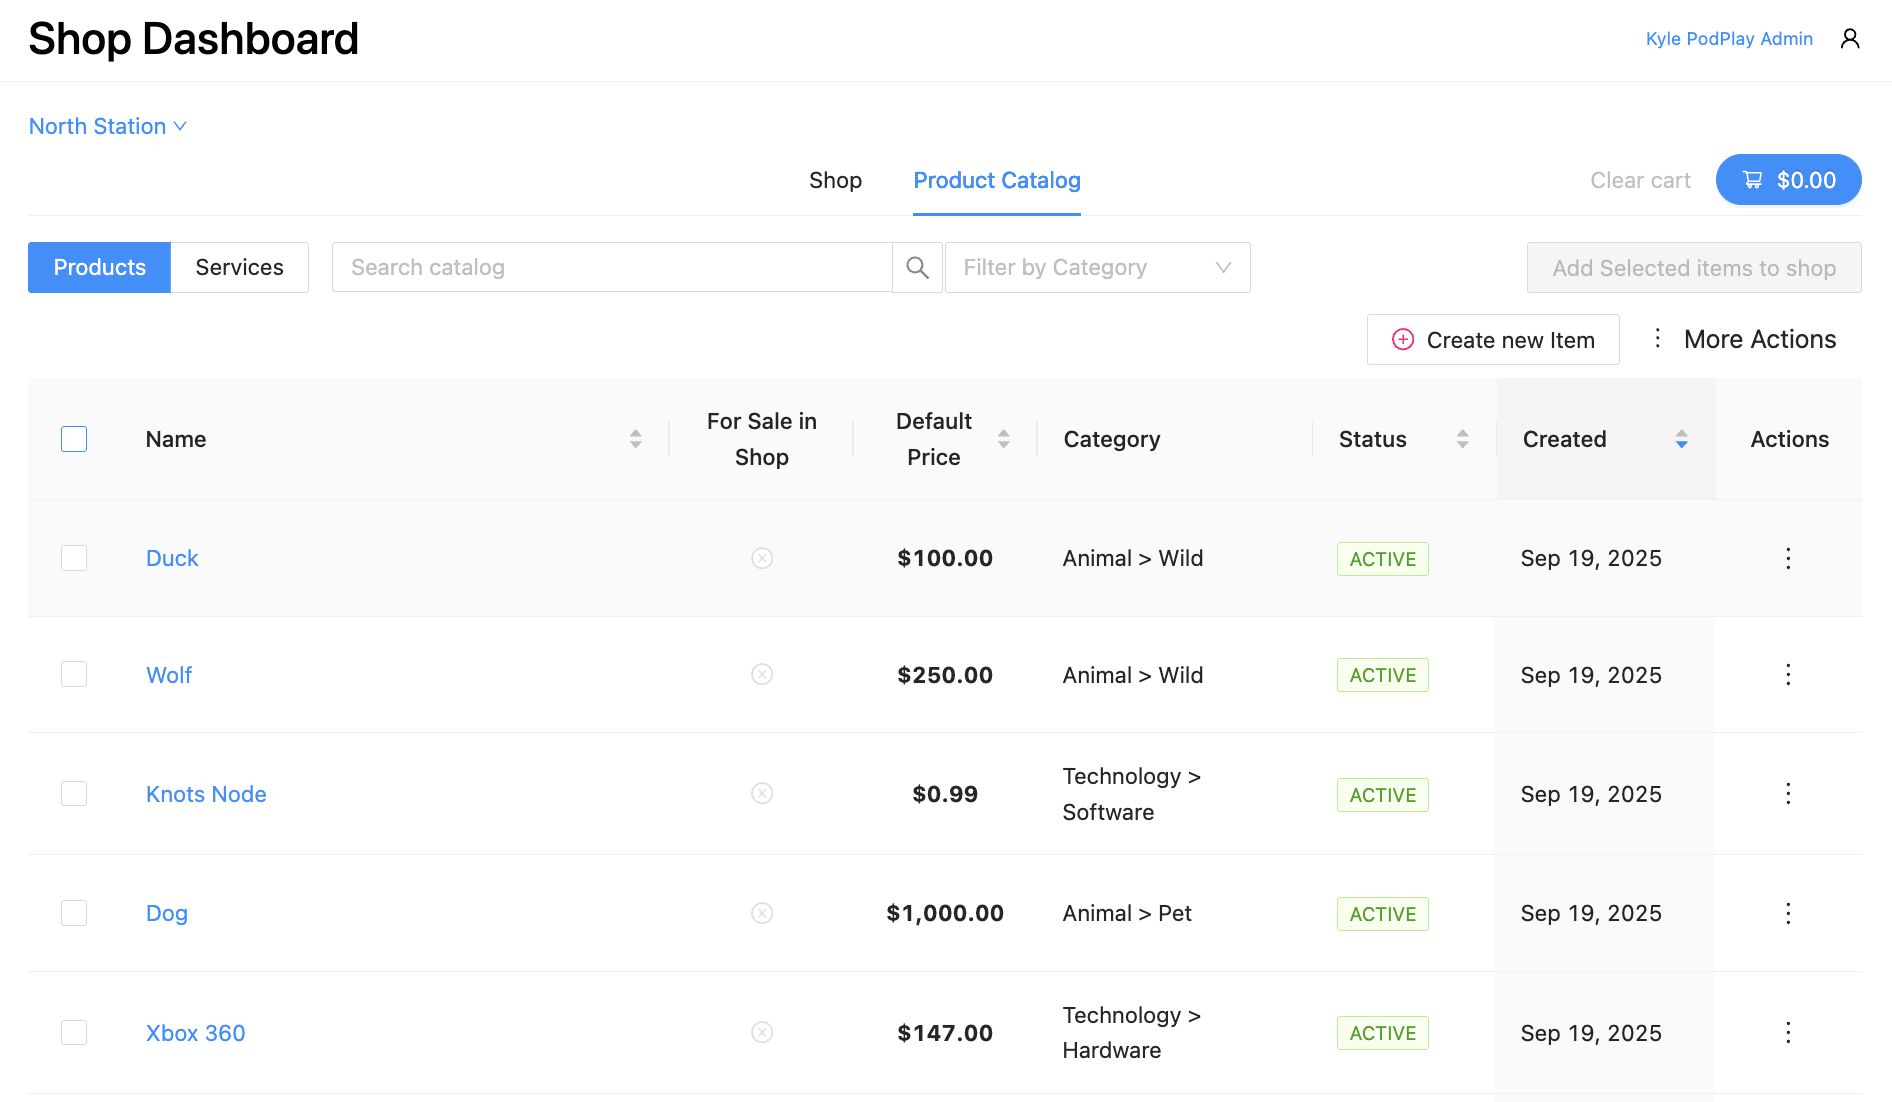Screen dimensions: 1892x1102
Task: Open the user profile icon
Action: coord(1850,39)
